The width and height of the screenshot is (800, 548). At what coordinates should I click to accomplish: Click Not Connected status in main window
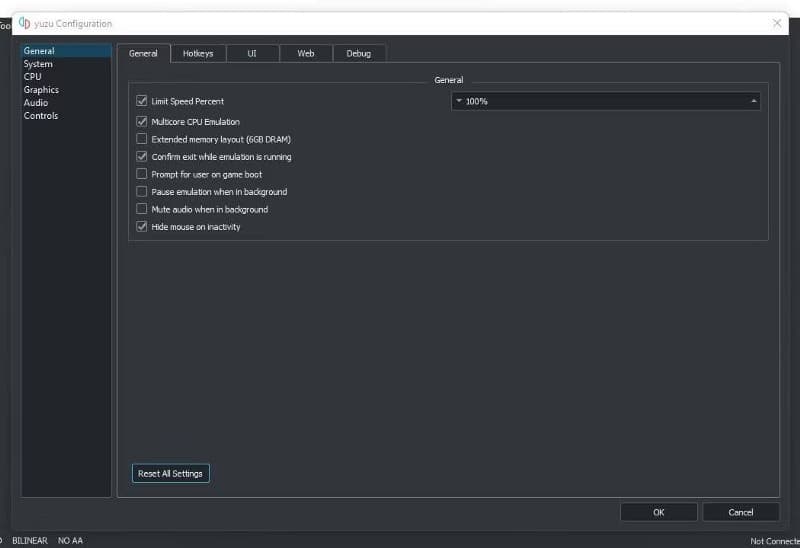[x=775, y=541]
